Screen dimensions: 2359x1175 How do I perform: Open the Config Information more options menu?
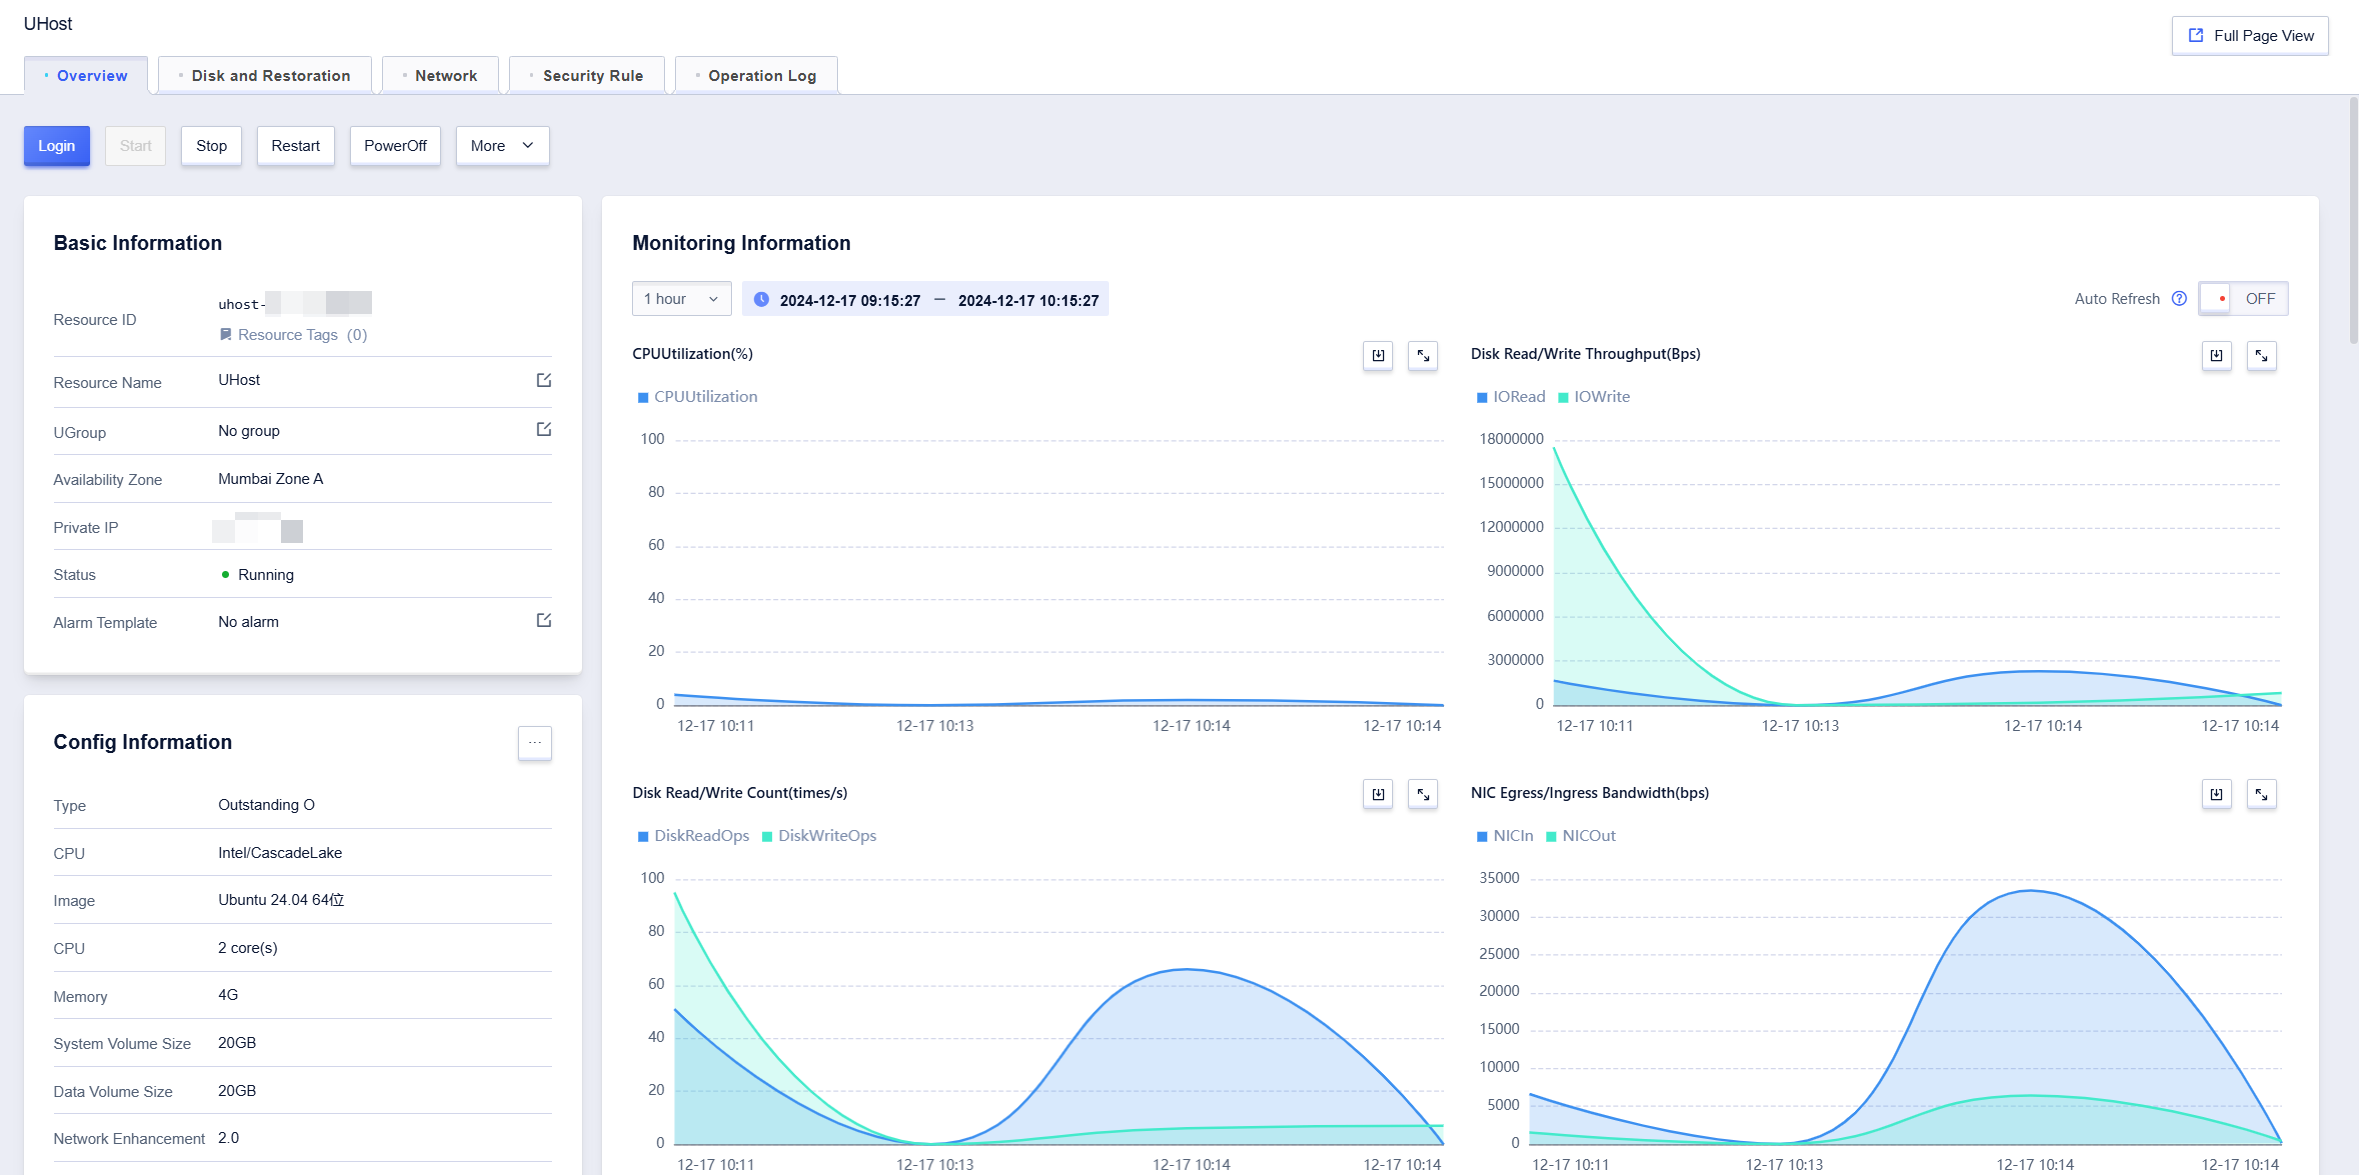pos(535,743)
